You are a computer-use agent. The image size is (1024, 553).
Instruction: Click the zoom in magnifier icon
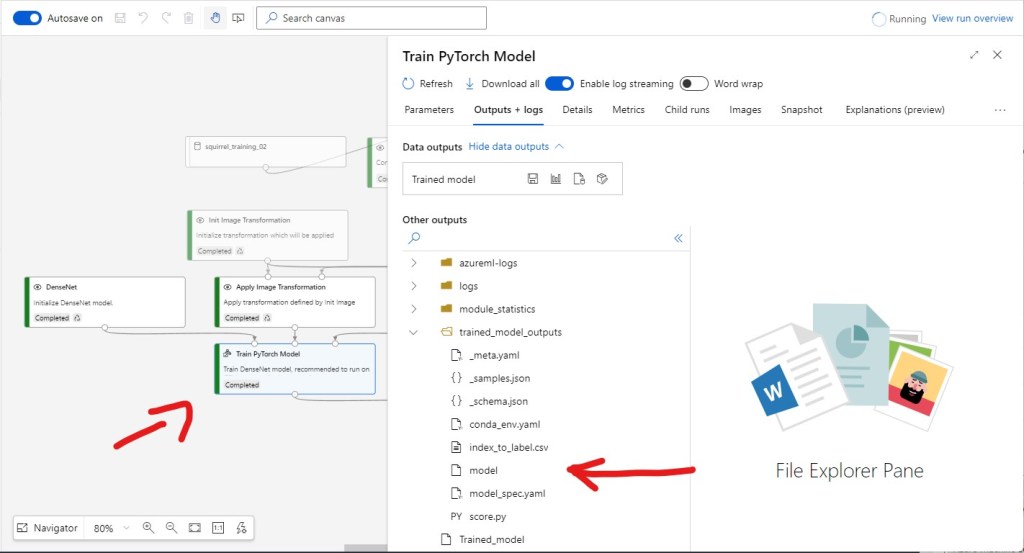148,528
